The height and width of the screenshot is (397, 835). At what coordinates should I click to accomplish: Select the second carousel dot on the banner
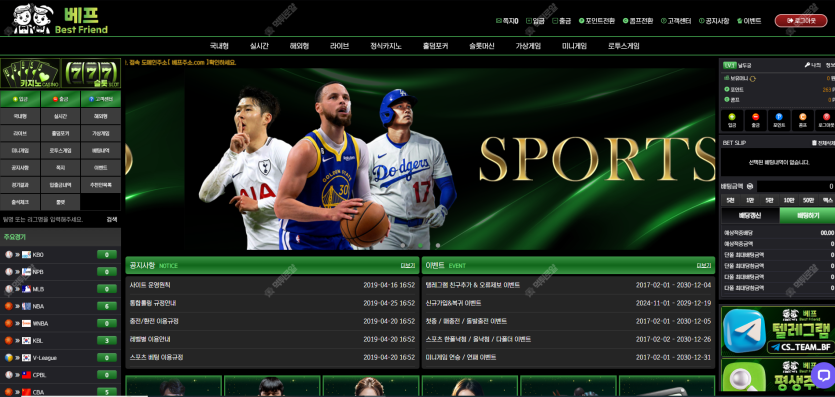click(420, 245)
